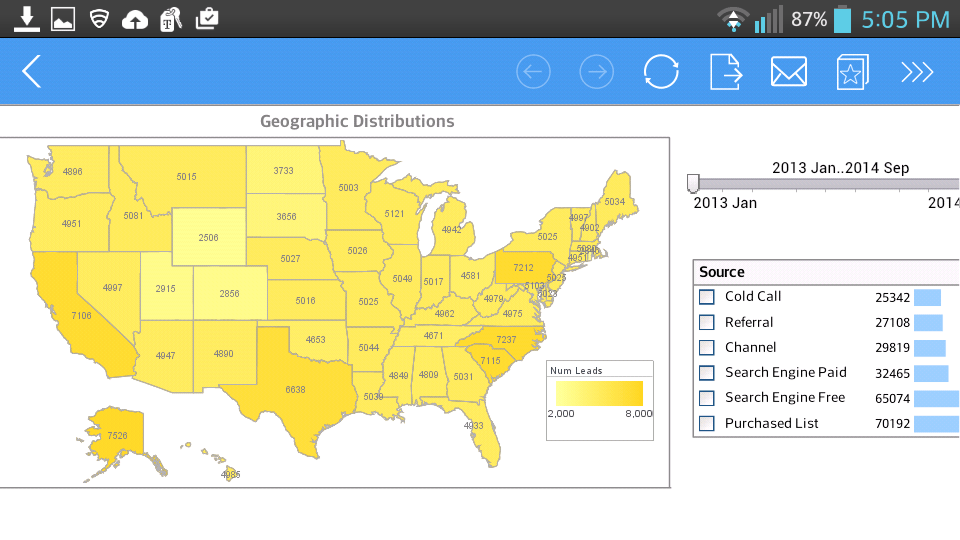Select Florida on the map (4933)
960x540 pixels.
pos(474,425)
